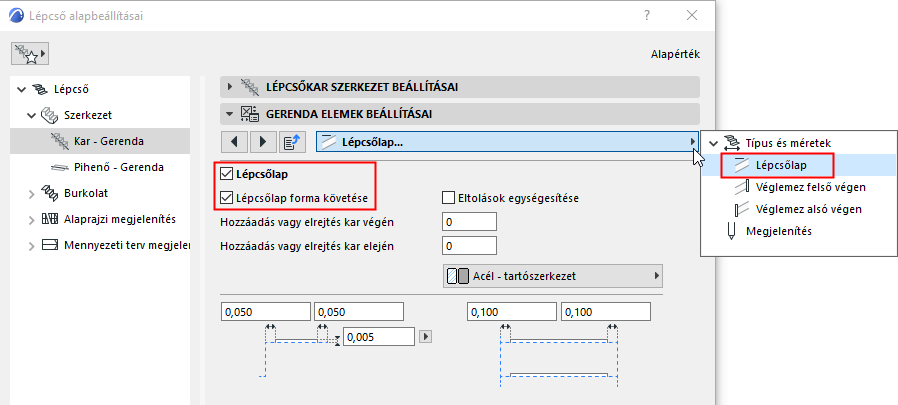Select Pihenő - Gerenda tree row
Screen dimensions: 898x405
point(100,167)
